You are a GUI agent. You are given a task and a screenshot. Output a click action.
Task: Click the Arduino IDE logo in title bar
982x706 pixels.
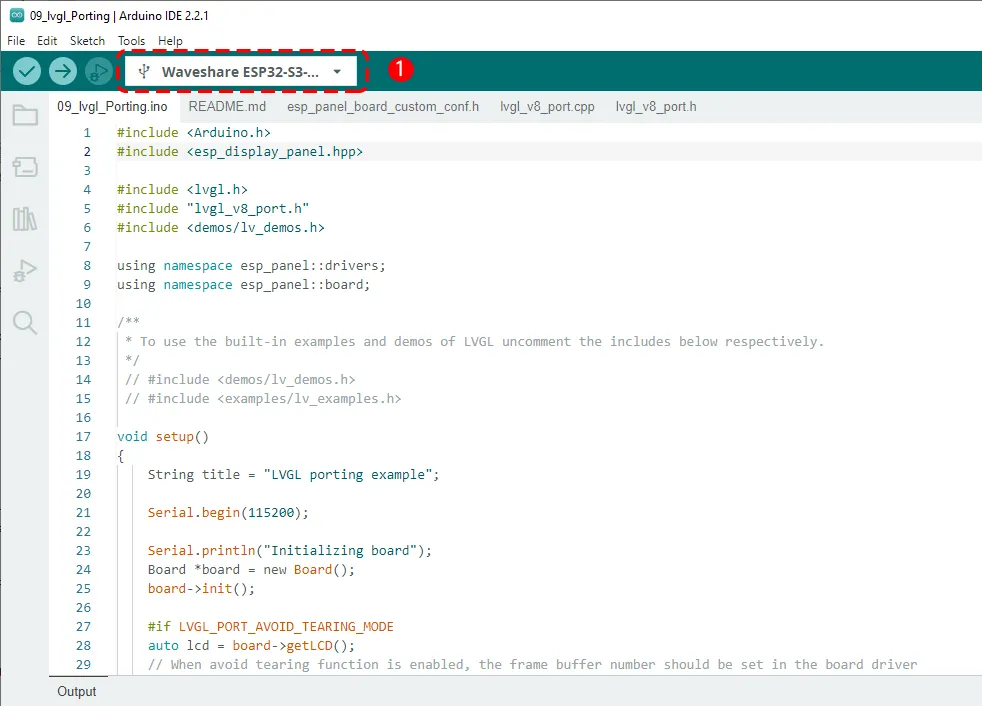tap(15, 16)
